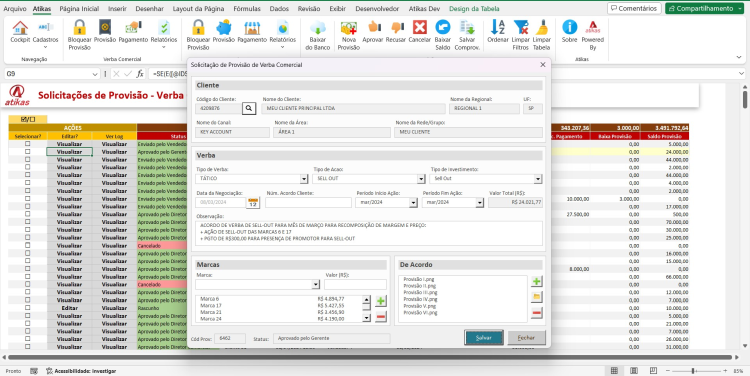Click the zoom in plus button
Image resolution: width=750 pixels, height=376 pixels.
725,371
